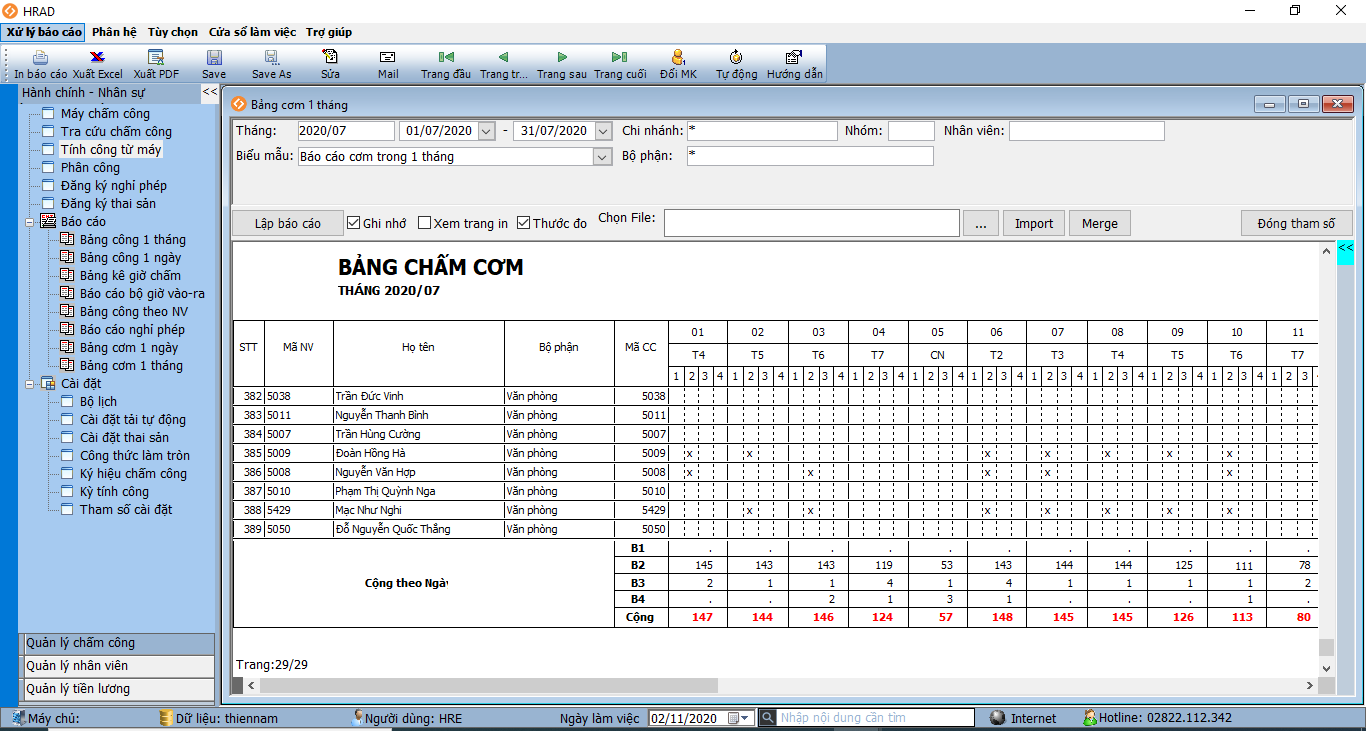The height and width of the screenshot is (731, 1366).
Task: Export report with Xuất Excel icon
Action: coord(97,58)
